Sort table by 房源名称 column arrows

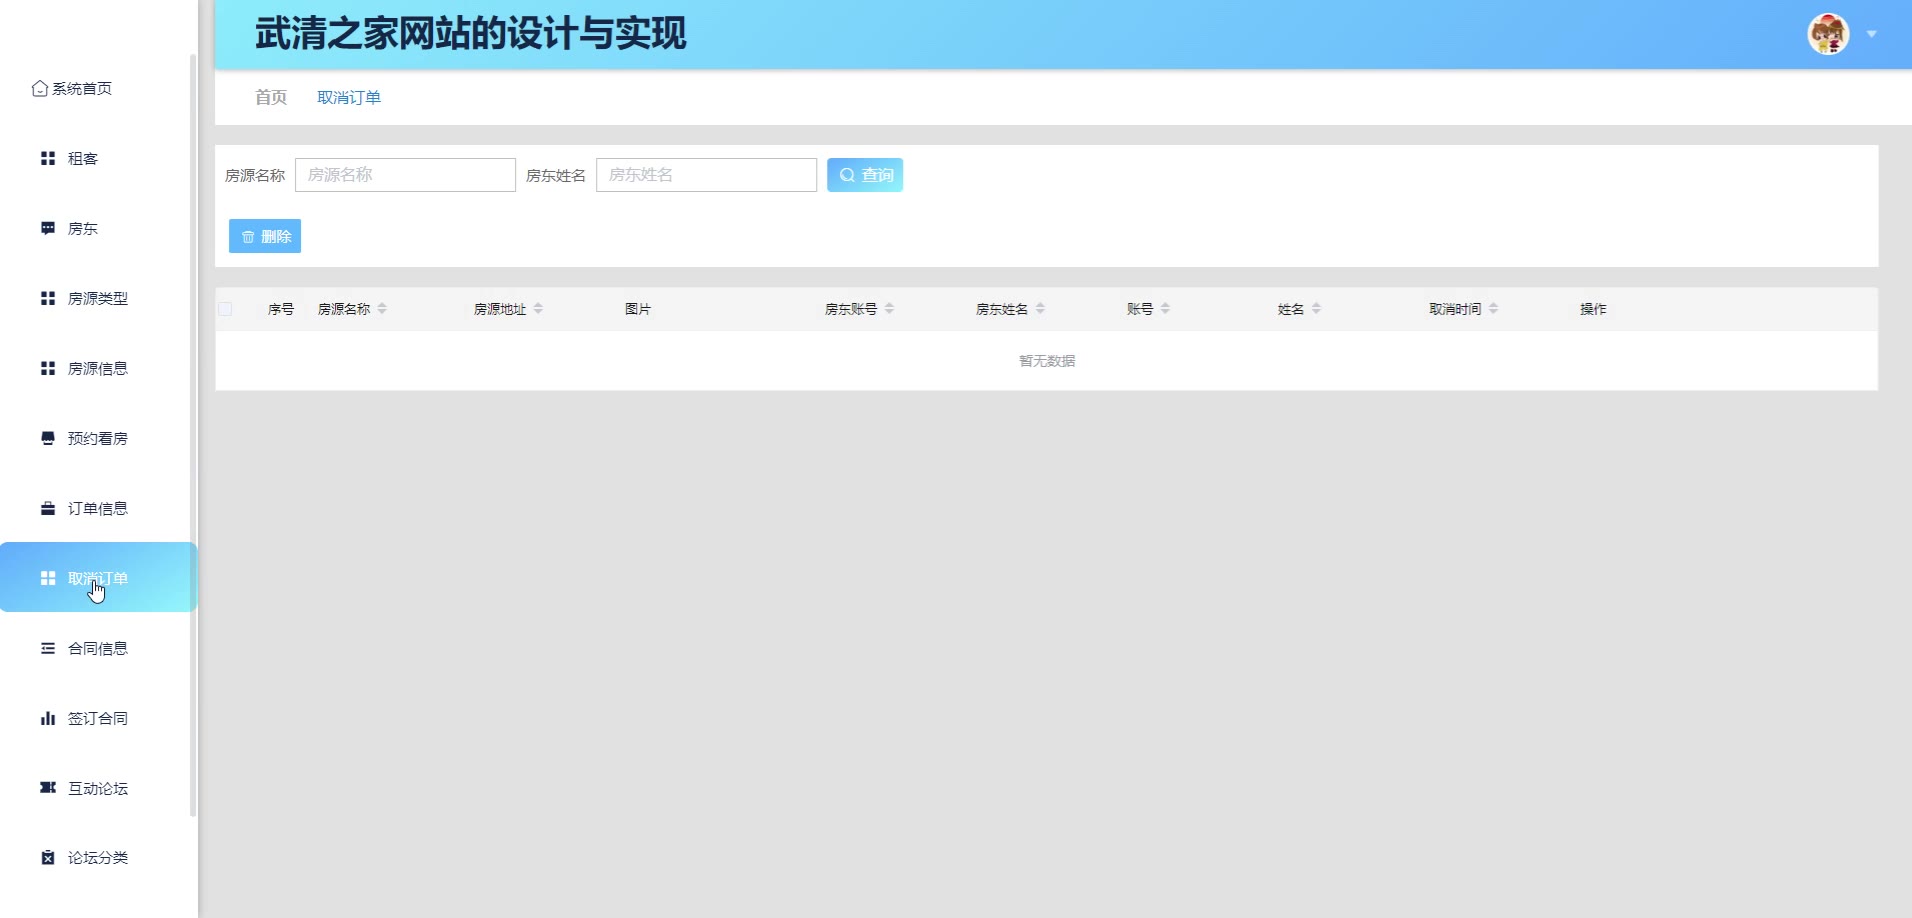(x=382, y=309)
